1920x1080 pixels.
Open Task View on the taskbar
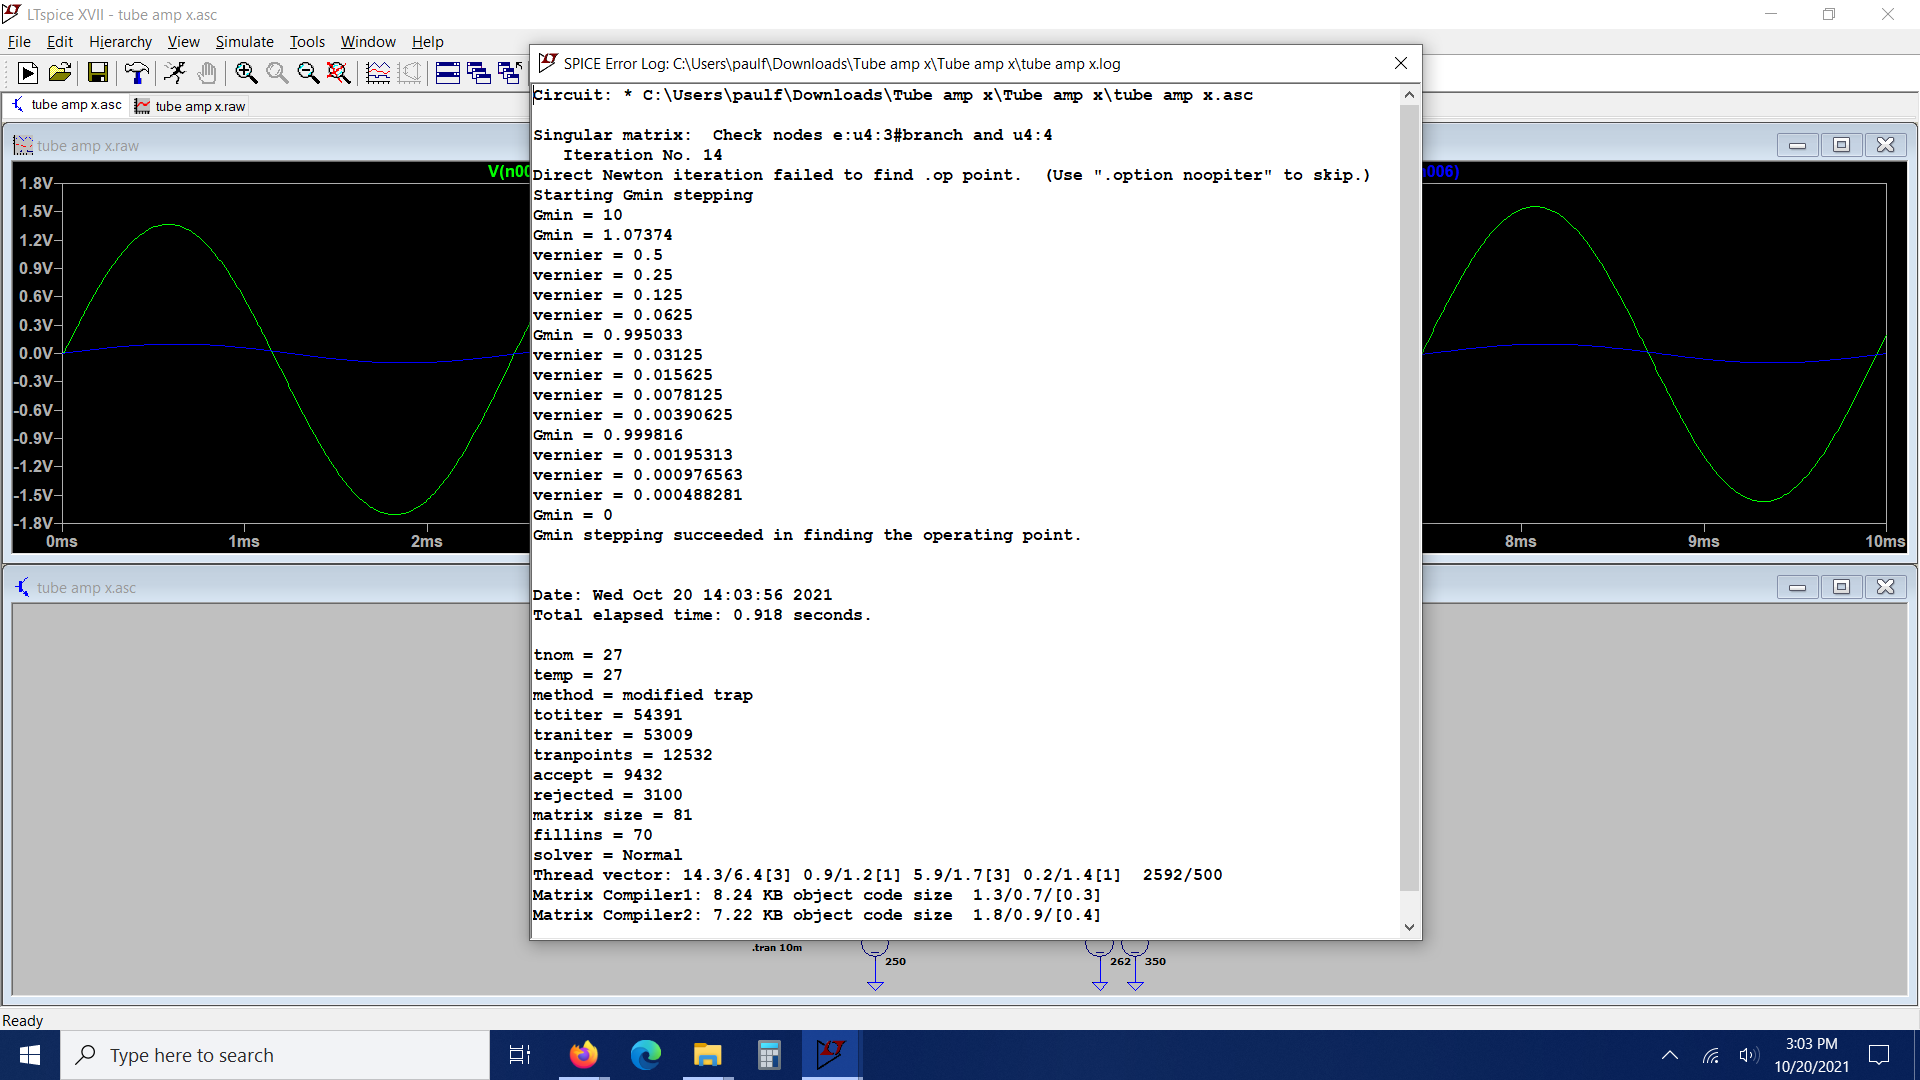520,1055
